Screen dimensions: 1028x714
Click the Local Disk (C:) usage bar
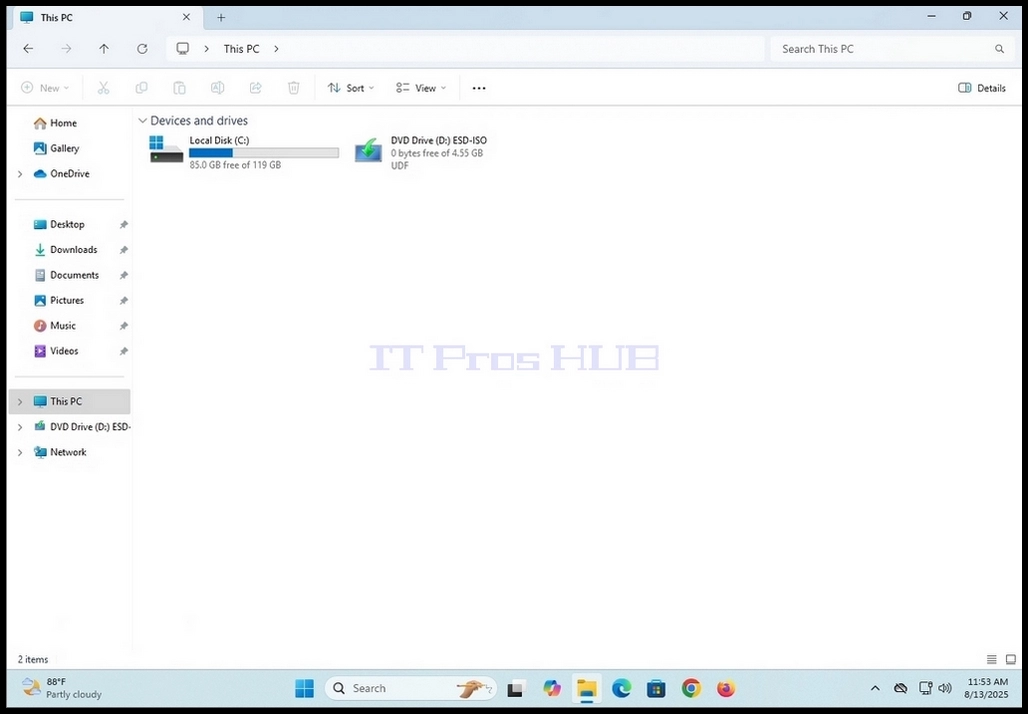click(264, 153)
